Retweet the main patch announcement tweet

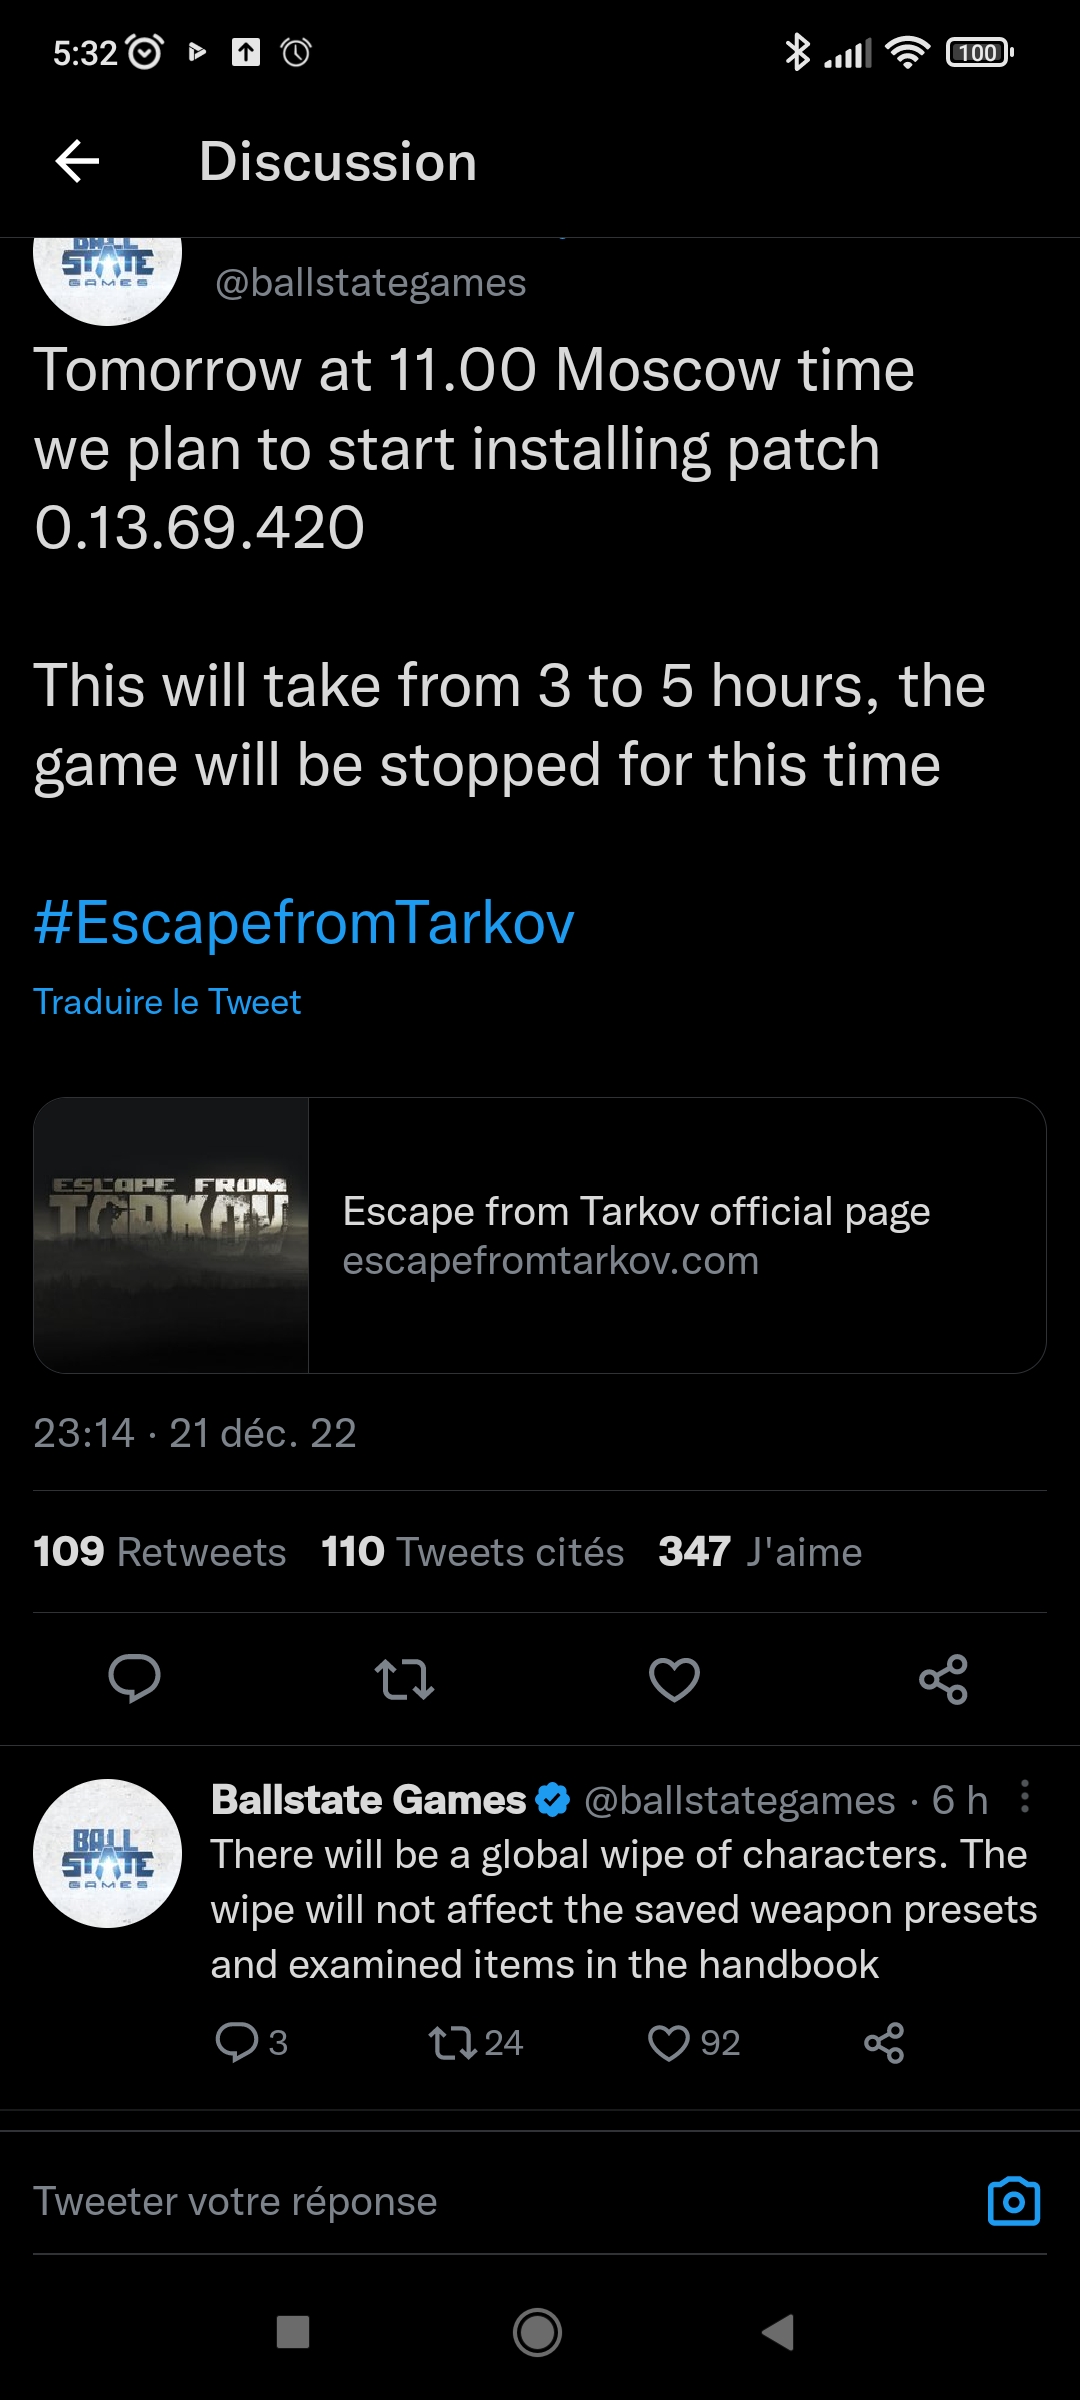pyautogui.click(x=404, y=1678)
